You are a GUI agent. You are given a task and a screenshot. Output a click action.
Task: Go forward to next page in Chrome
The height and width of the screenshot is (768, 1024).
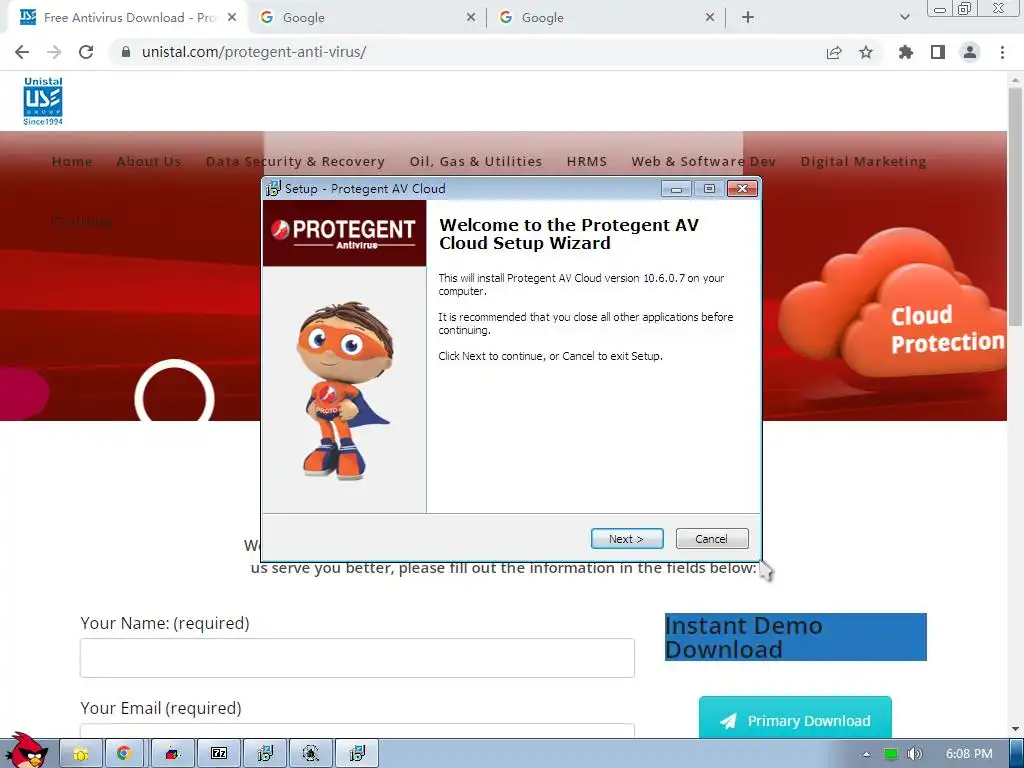click(x=54, y=52)
